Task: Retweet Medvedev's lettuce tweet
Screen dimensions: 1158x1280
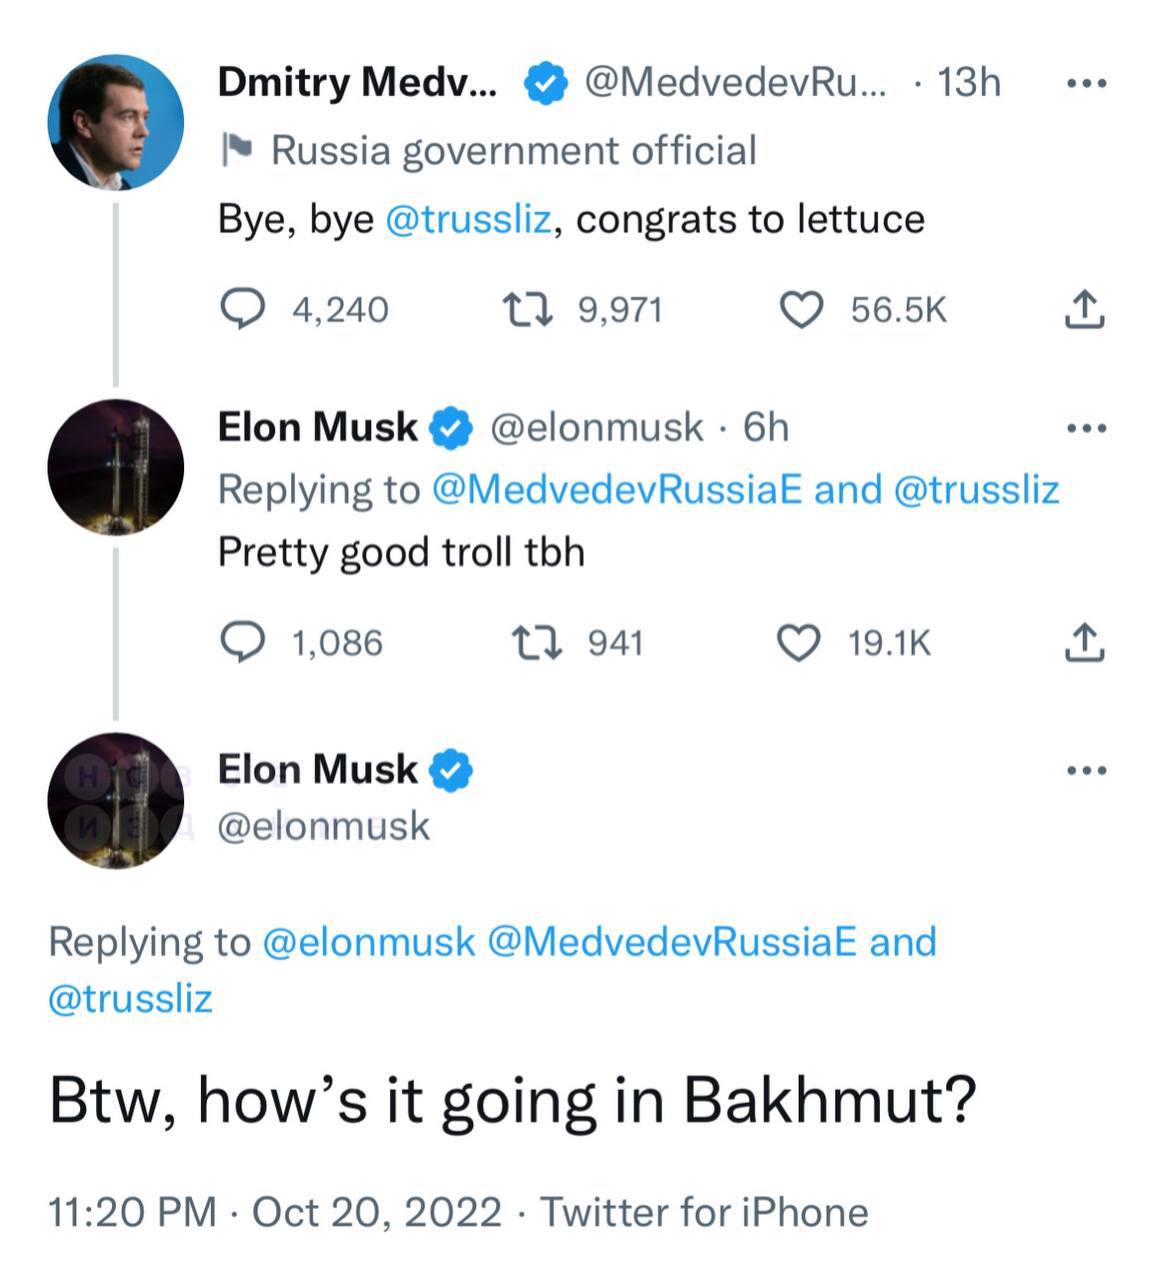Action: tap(527, 309)
